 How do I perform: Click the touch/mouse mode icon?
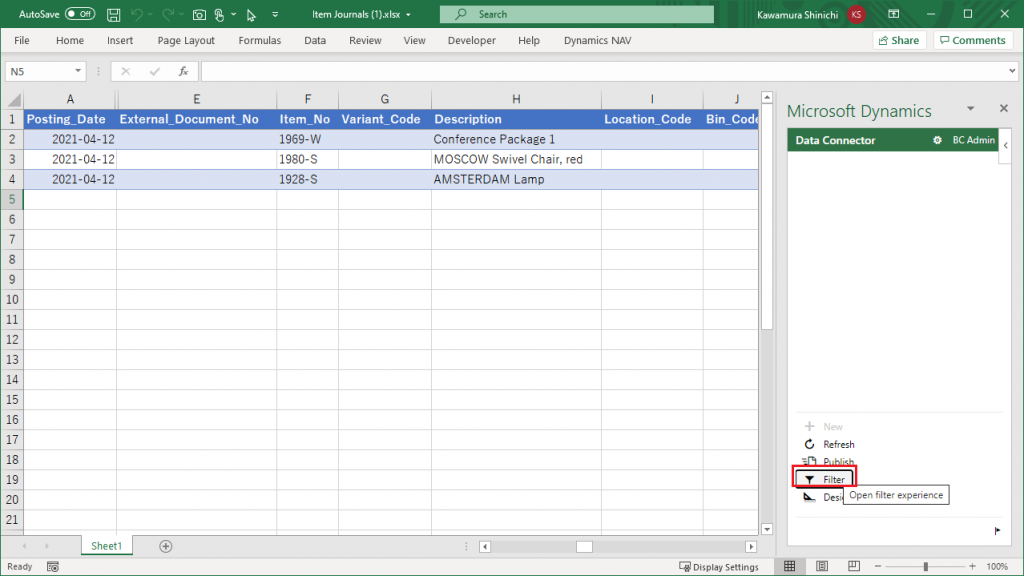coord(219,14)
